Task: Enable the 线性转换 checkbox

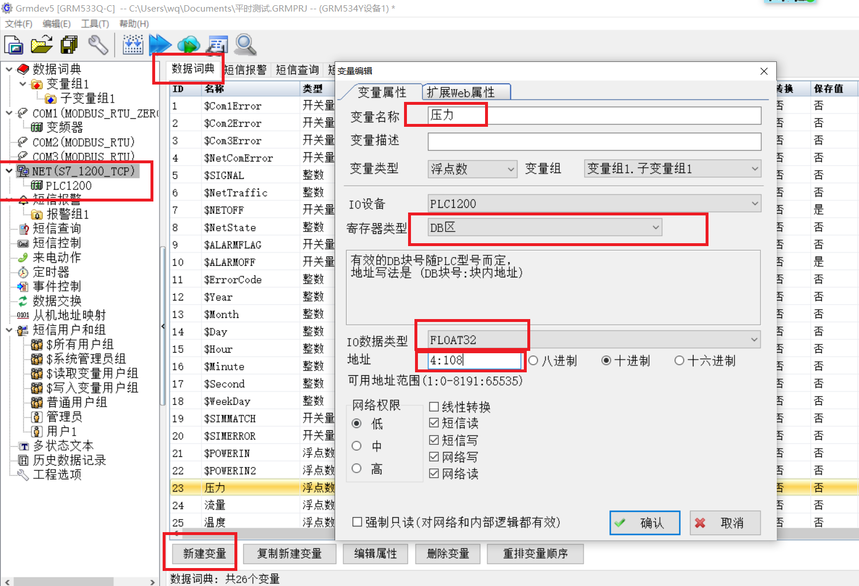Action: click(x=434, y=406)
